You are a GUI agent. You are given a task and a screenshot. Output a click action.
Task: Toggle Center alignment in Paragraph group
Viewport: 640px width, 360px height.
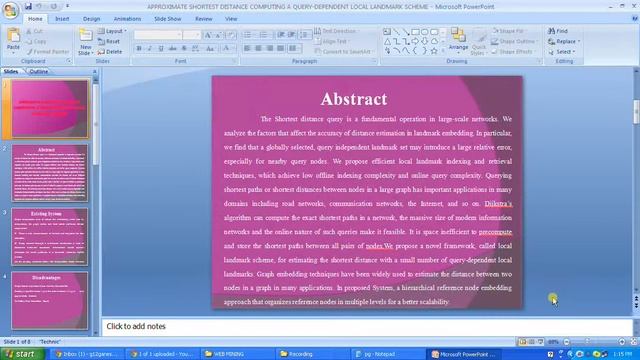[x=258, y=49]
